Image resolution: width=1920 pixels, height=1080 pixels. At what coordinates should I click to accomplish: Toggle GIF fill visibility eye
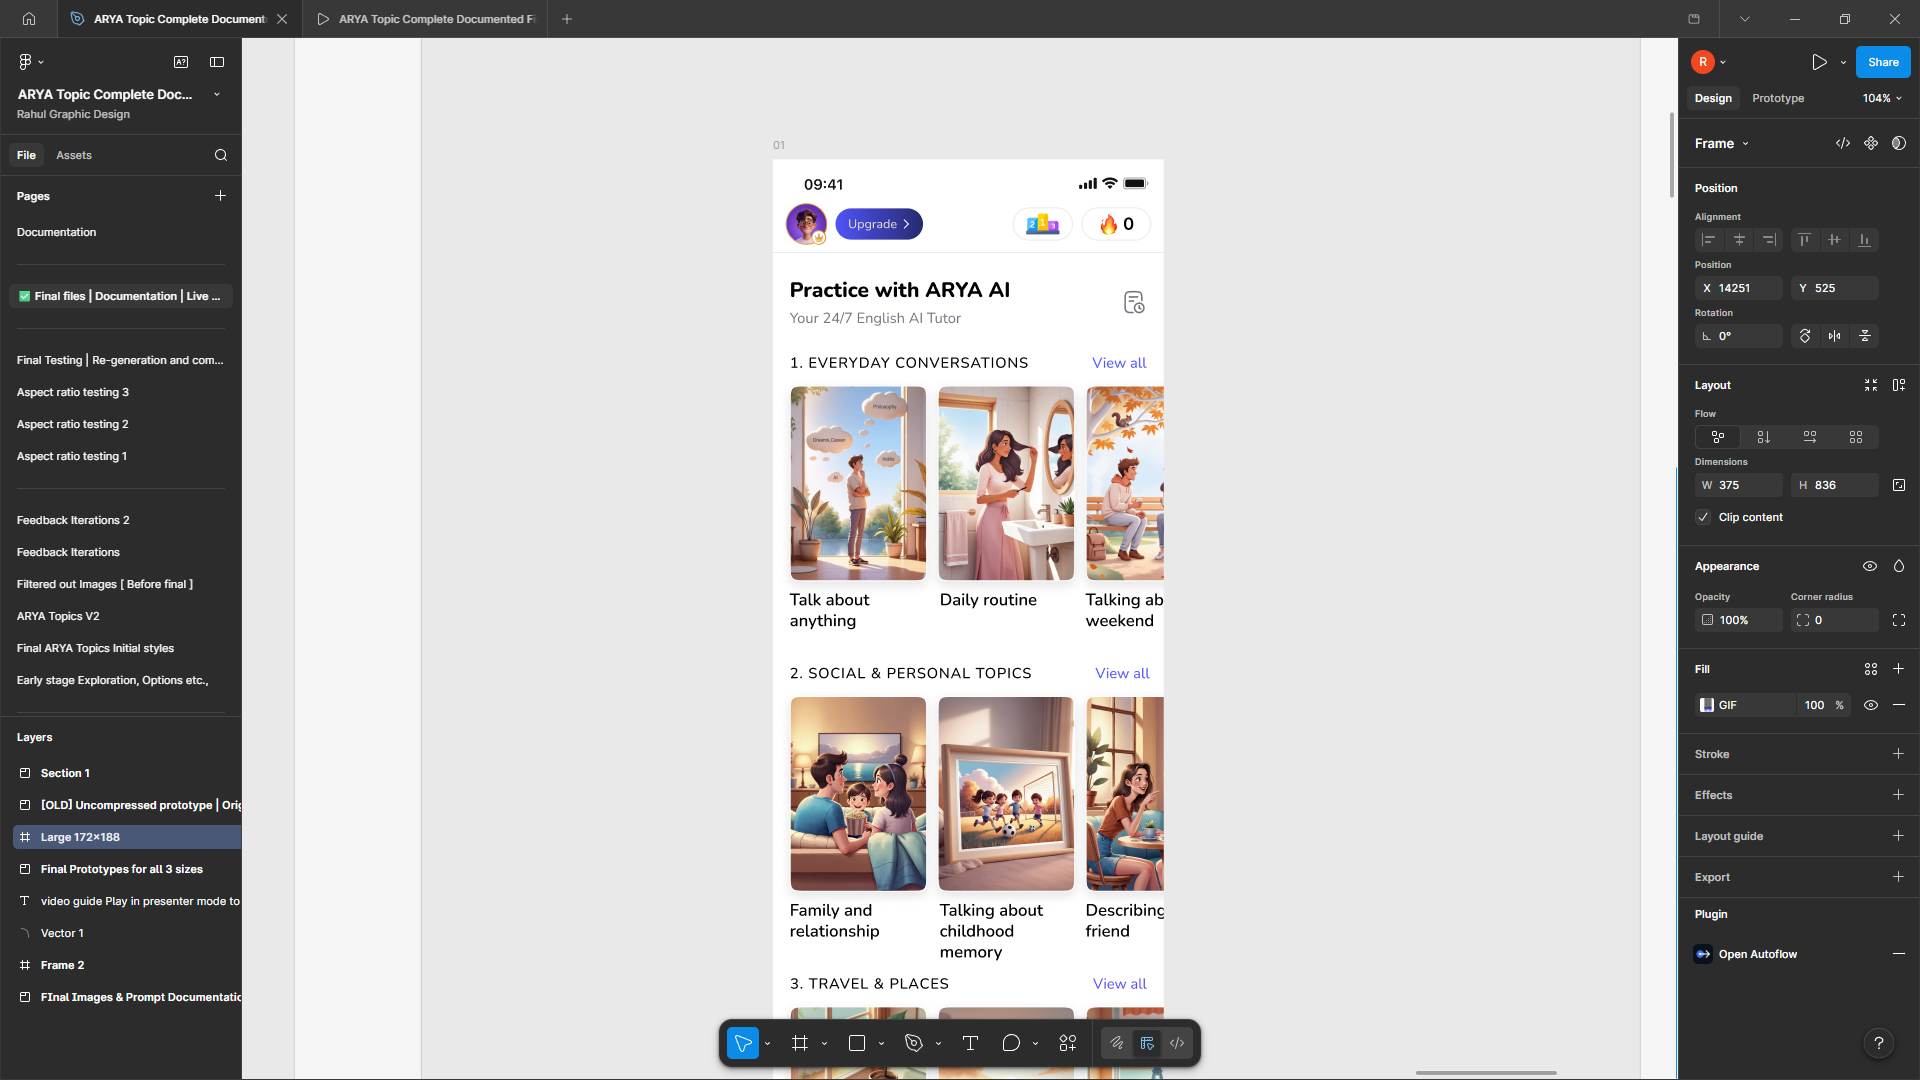point(1871,705)
